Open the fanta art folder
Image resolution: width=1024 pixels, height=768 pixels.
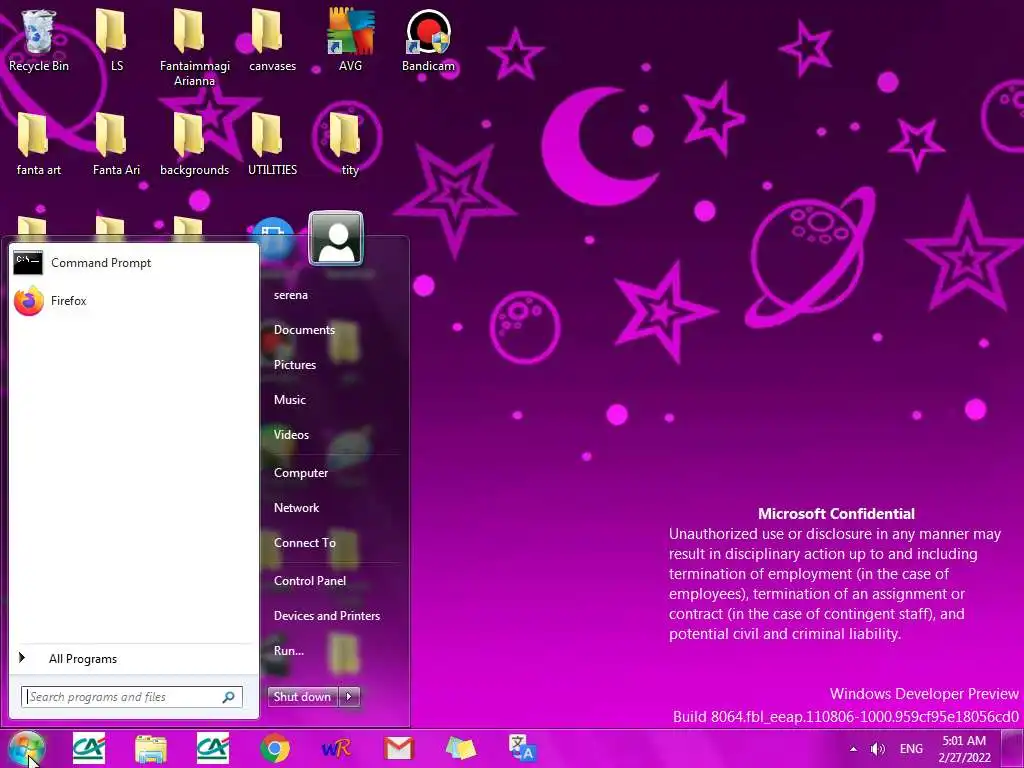(x=39, y=144)
